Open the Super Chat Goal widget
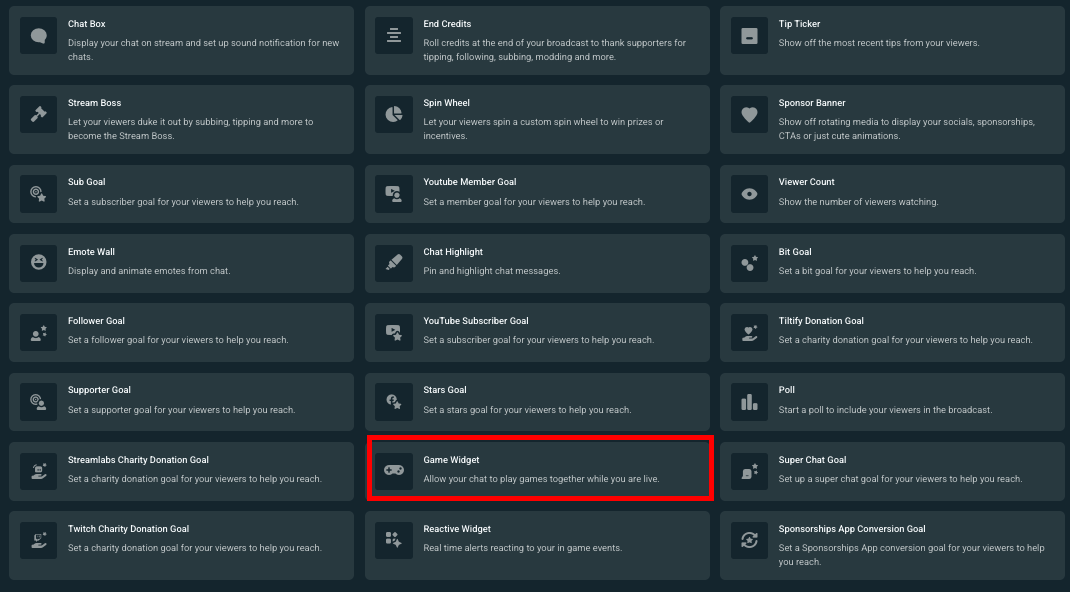 [892, 468]
